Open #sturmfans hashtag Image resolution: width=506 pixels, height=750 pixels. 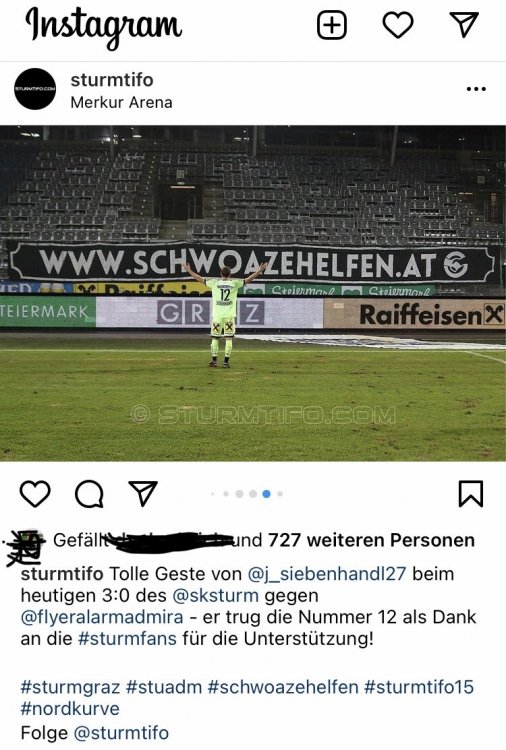(127, 639)
